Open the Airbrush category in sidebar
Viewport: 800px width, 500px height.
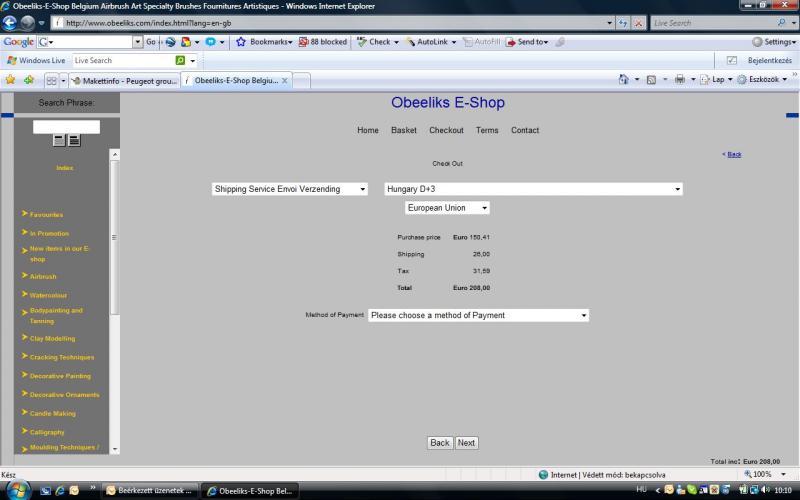(43, 276)
